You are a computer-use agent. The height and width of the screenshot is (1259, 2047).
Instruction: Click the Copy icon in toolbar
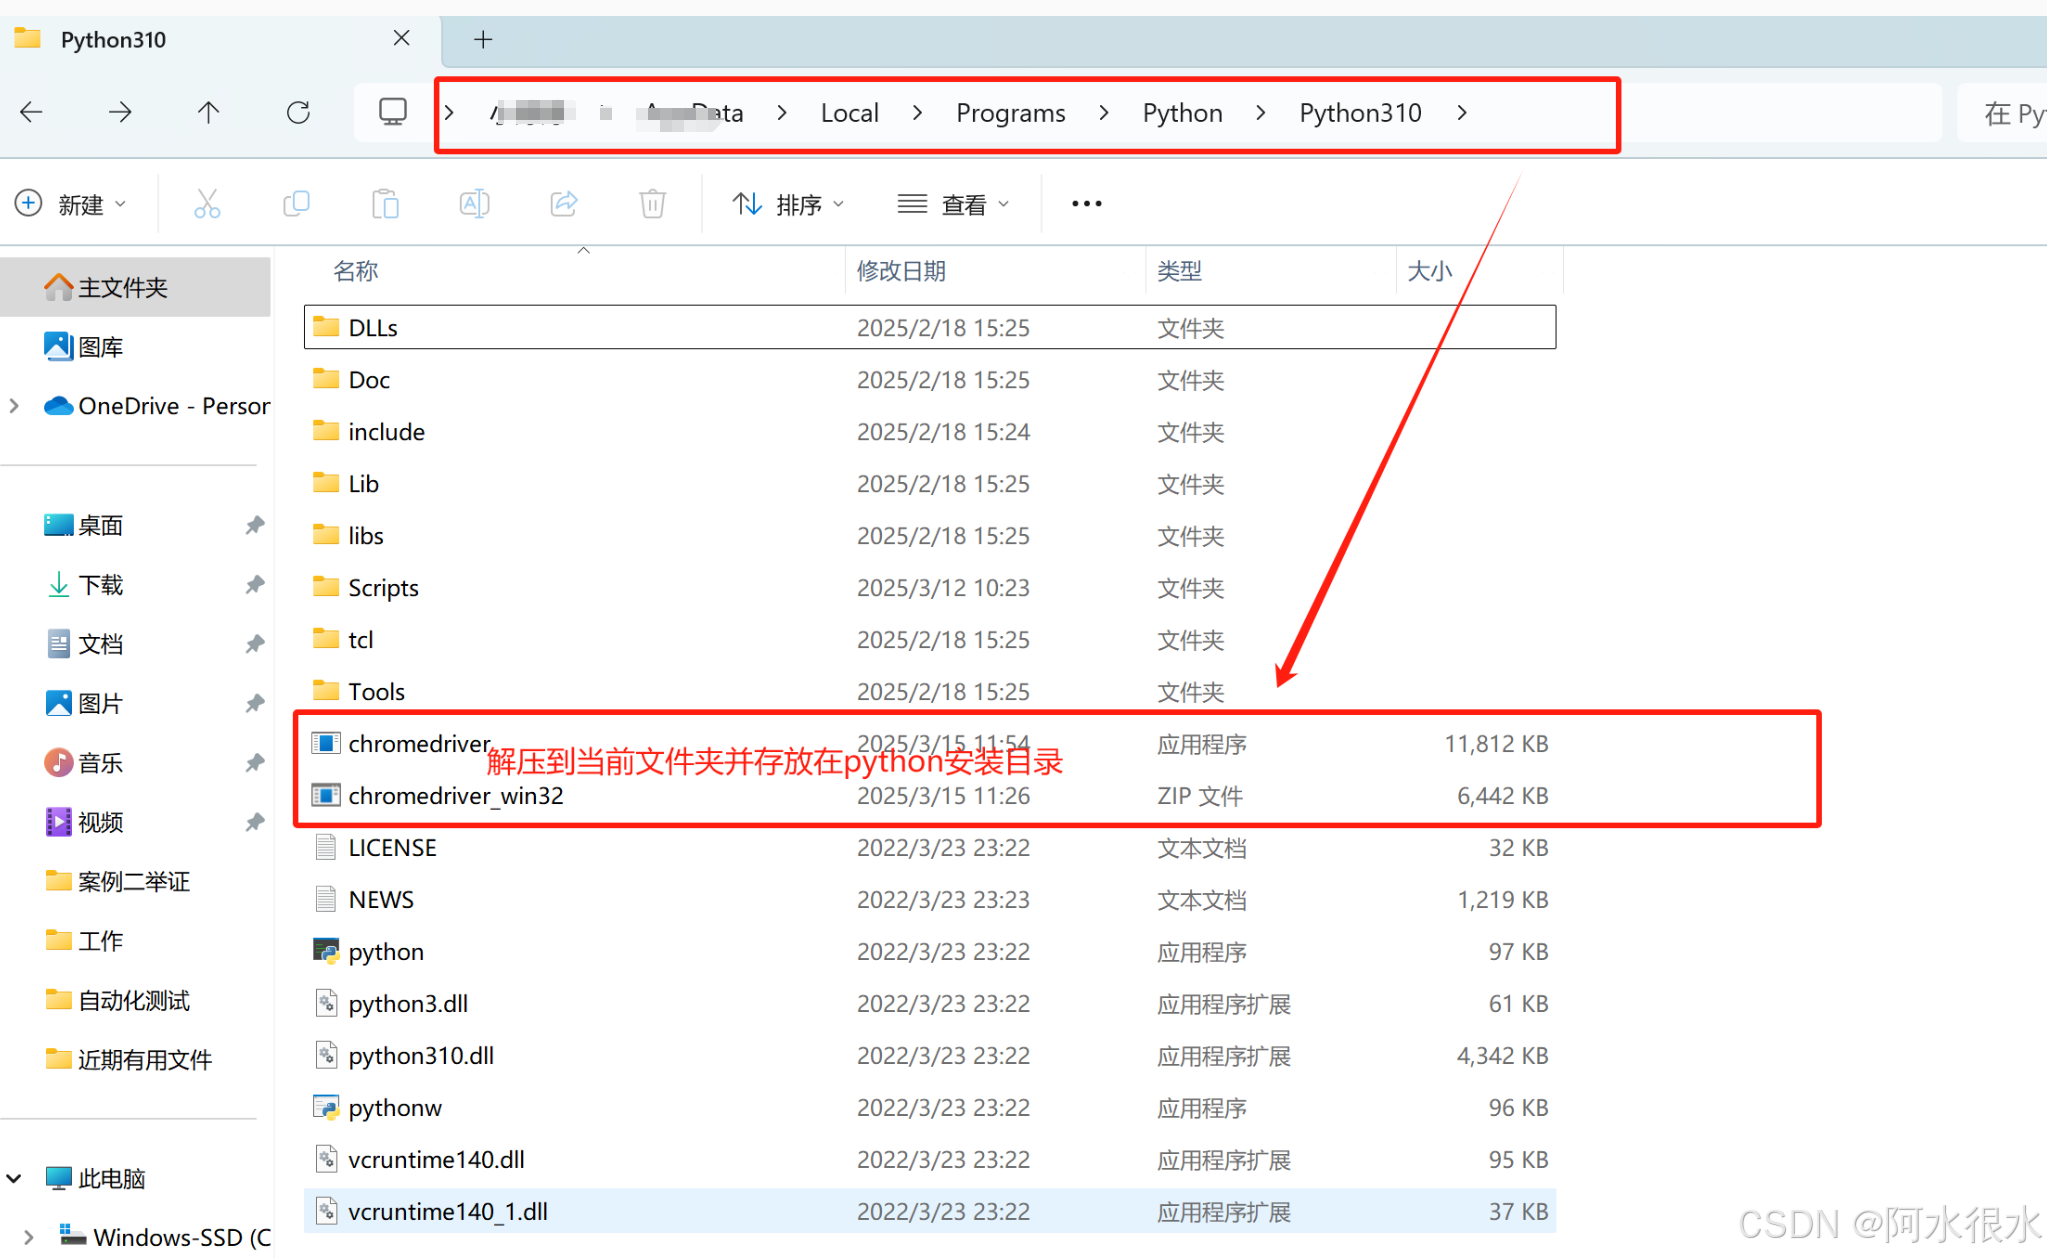(x=296, y=203)
